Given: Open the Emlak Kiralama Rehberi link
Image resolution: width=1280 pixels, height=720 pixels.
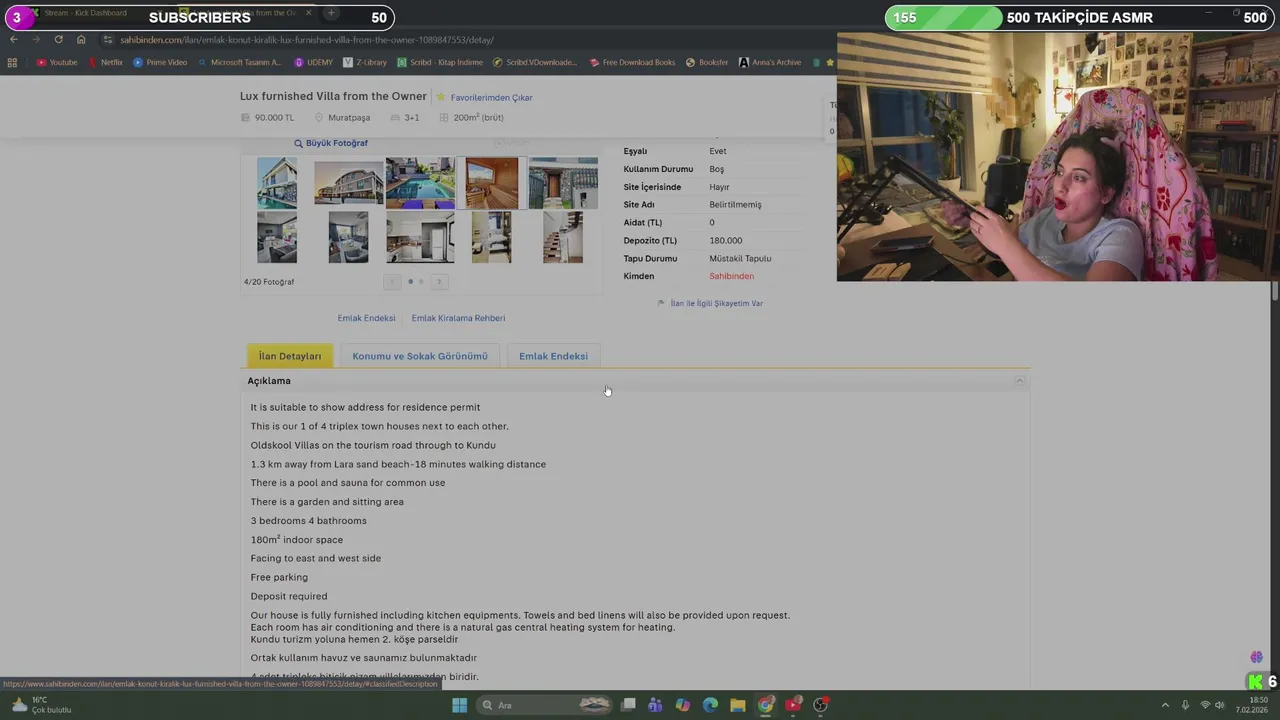Looking at the screenshot, I should [x=458, y=318].
